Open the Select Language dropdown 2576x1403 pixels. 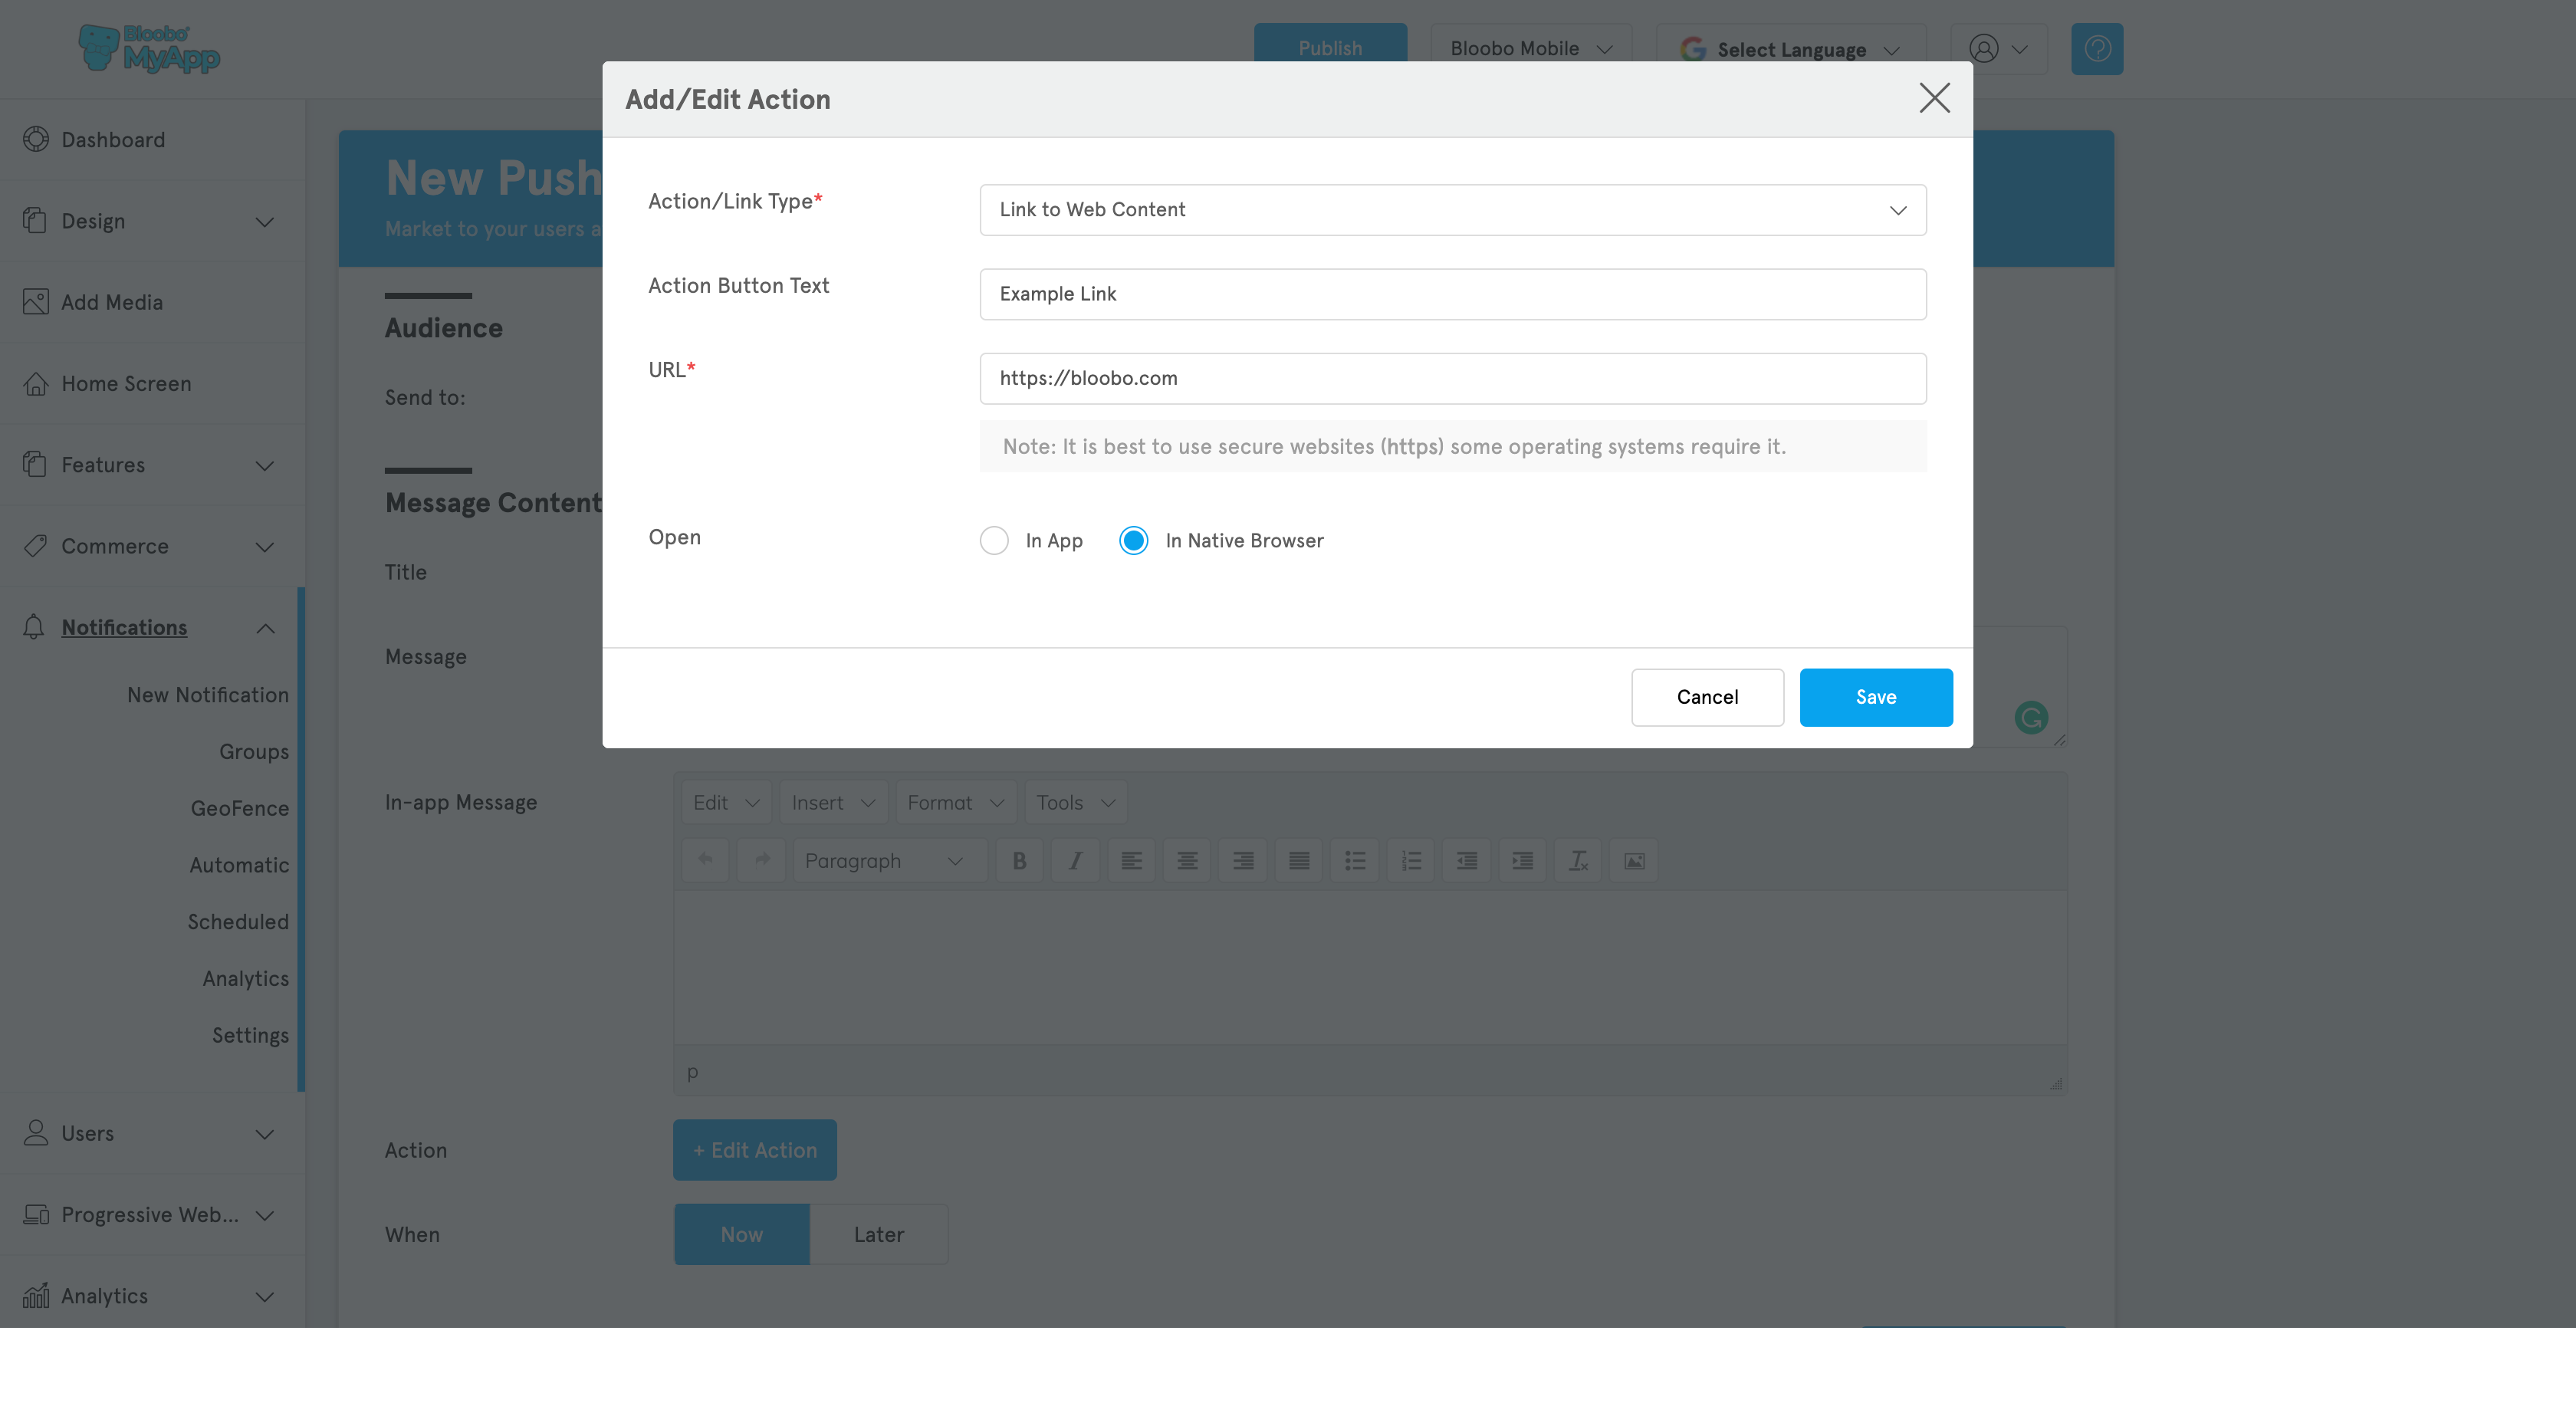1790,48
